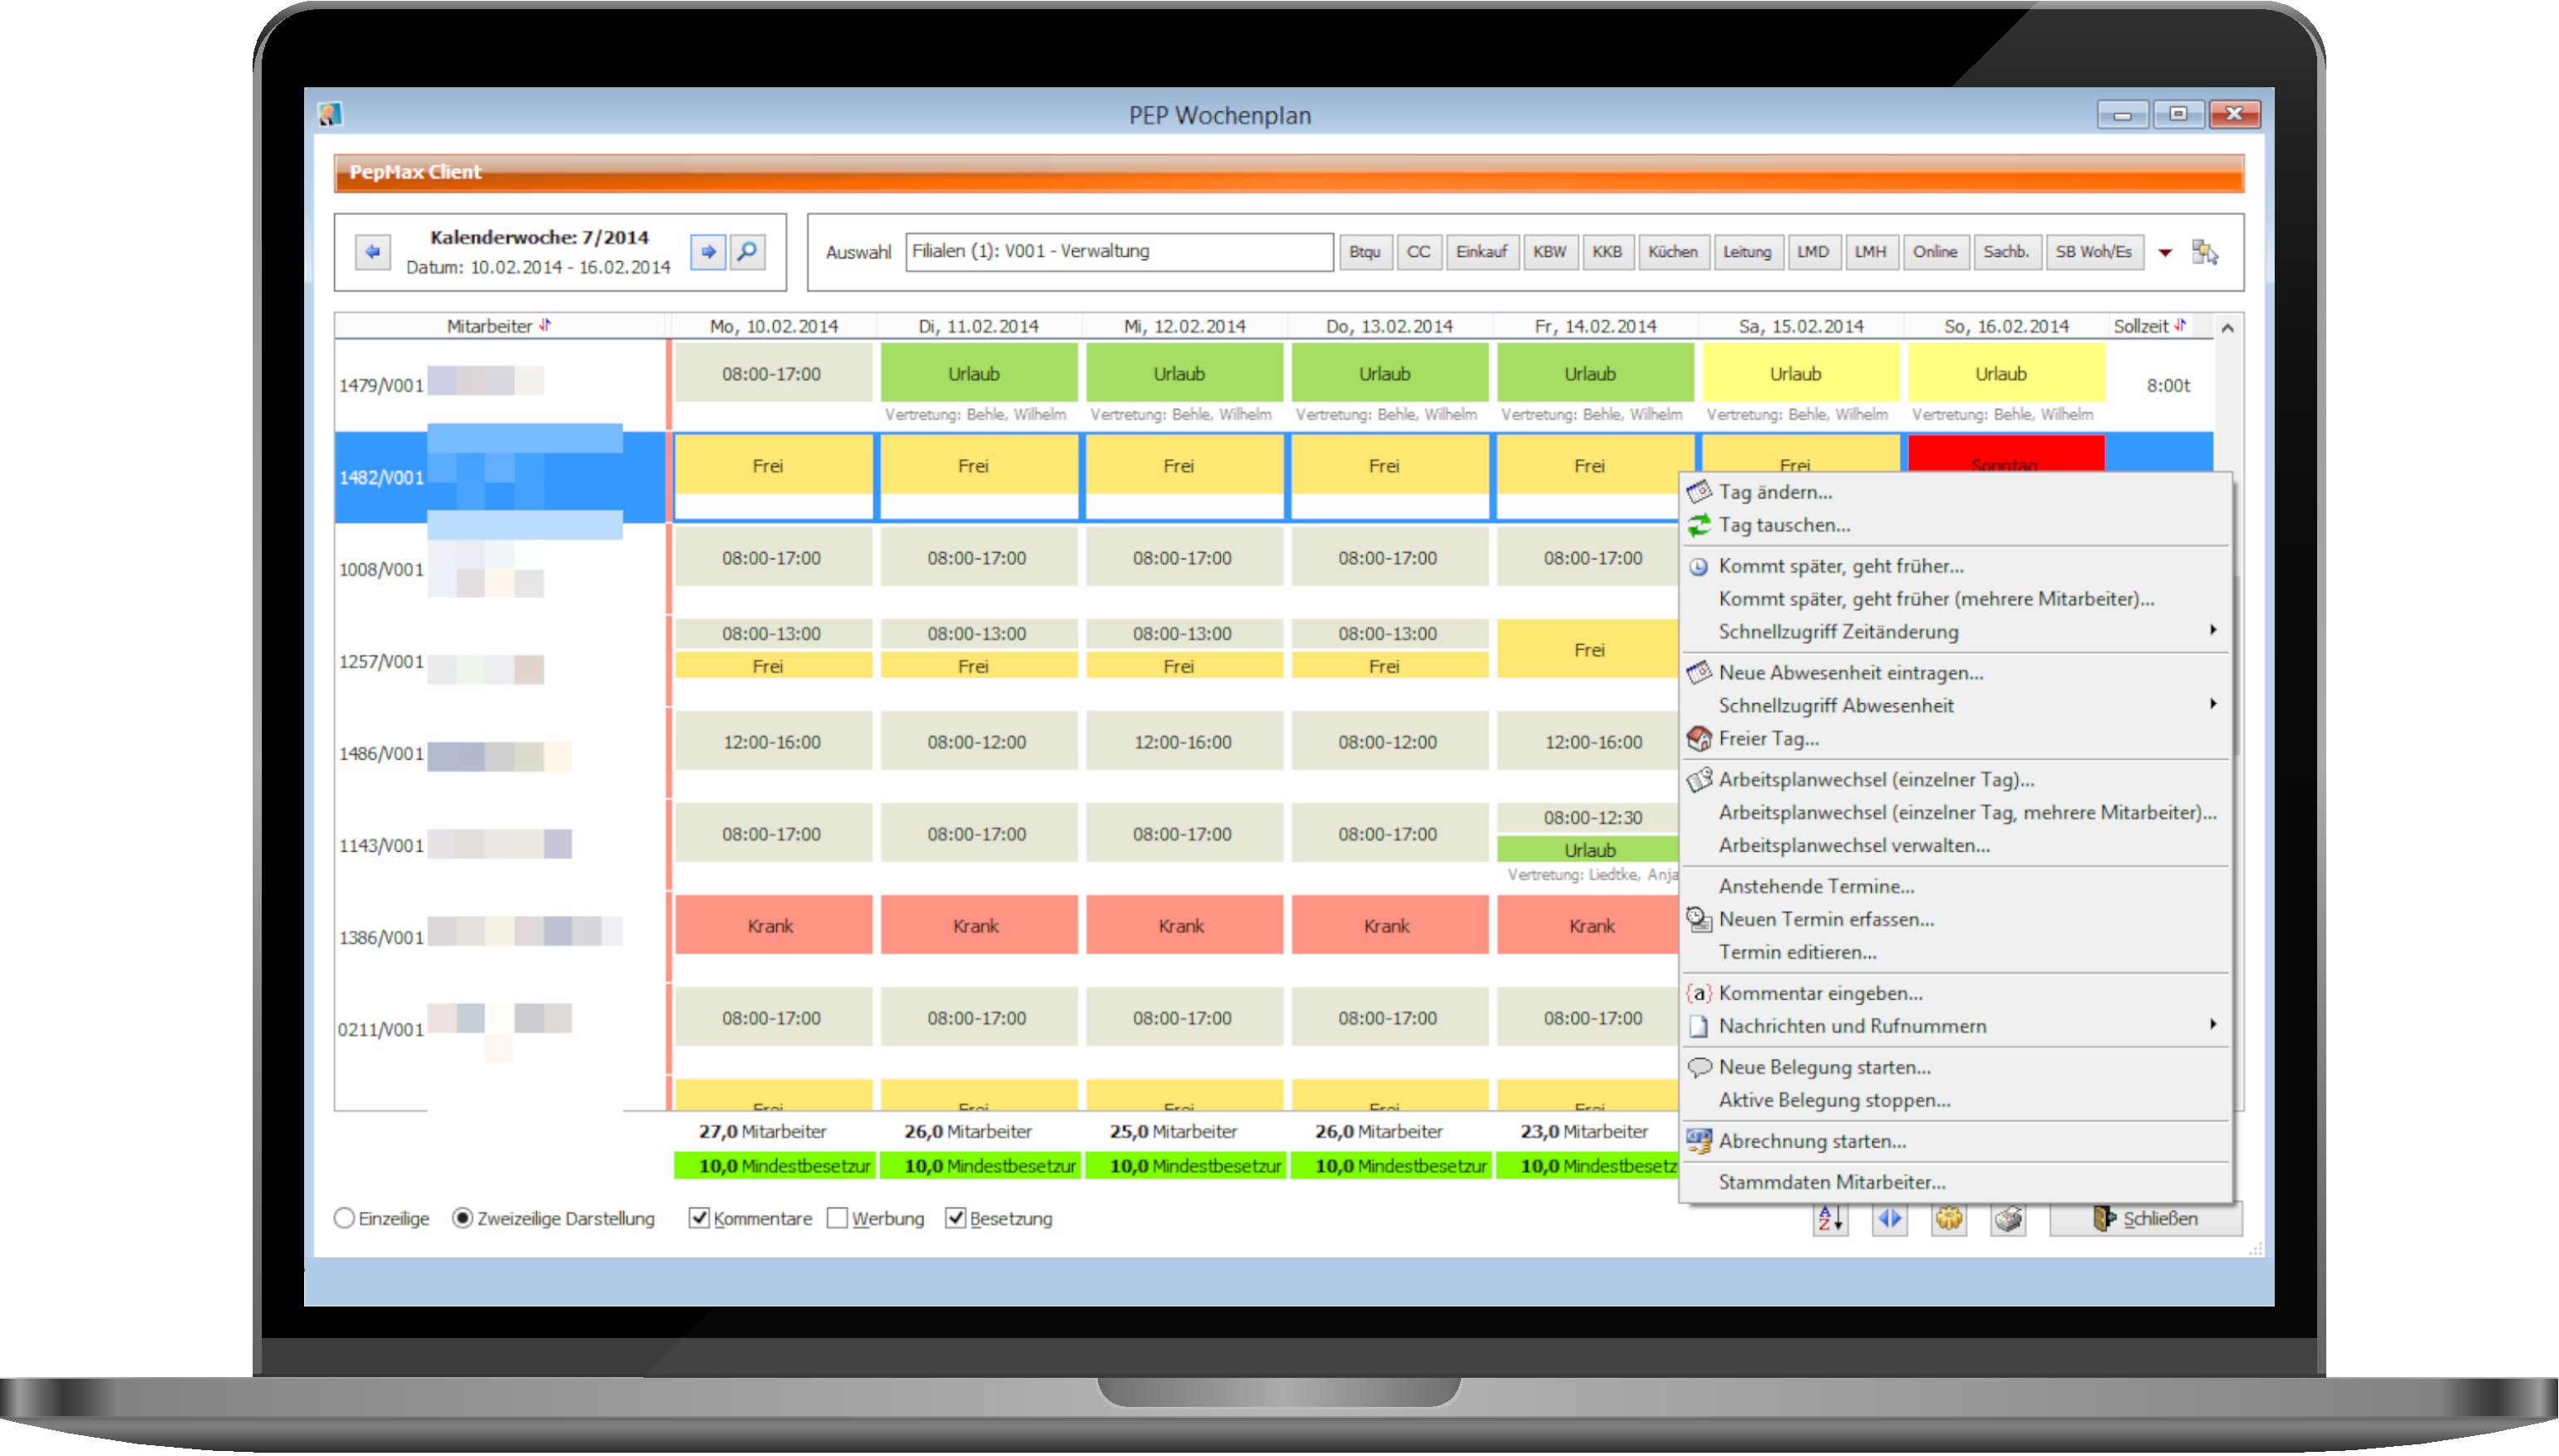Filter by Leitung group button
This screenshot has width=2559, height=1456.
coord(1746,252)
